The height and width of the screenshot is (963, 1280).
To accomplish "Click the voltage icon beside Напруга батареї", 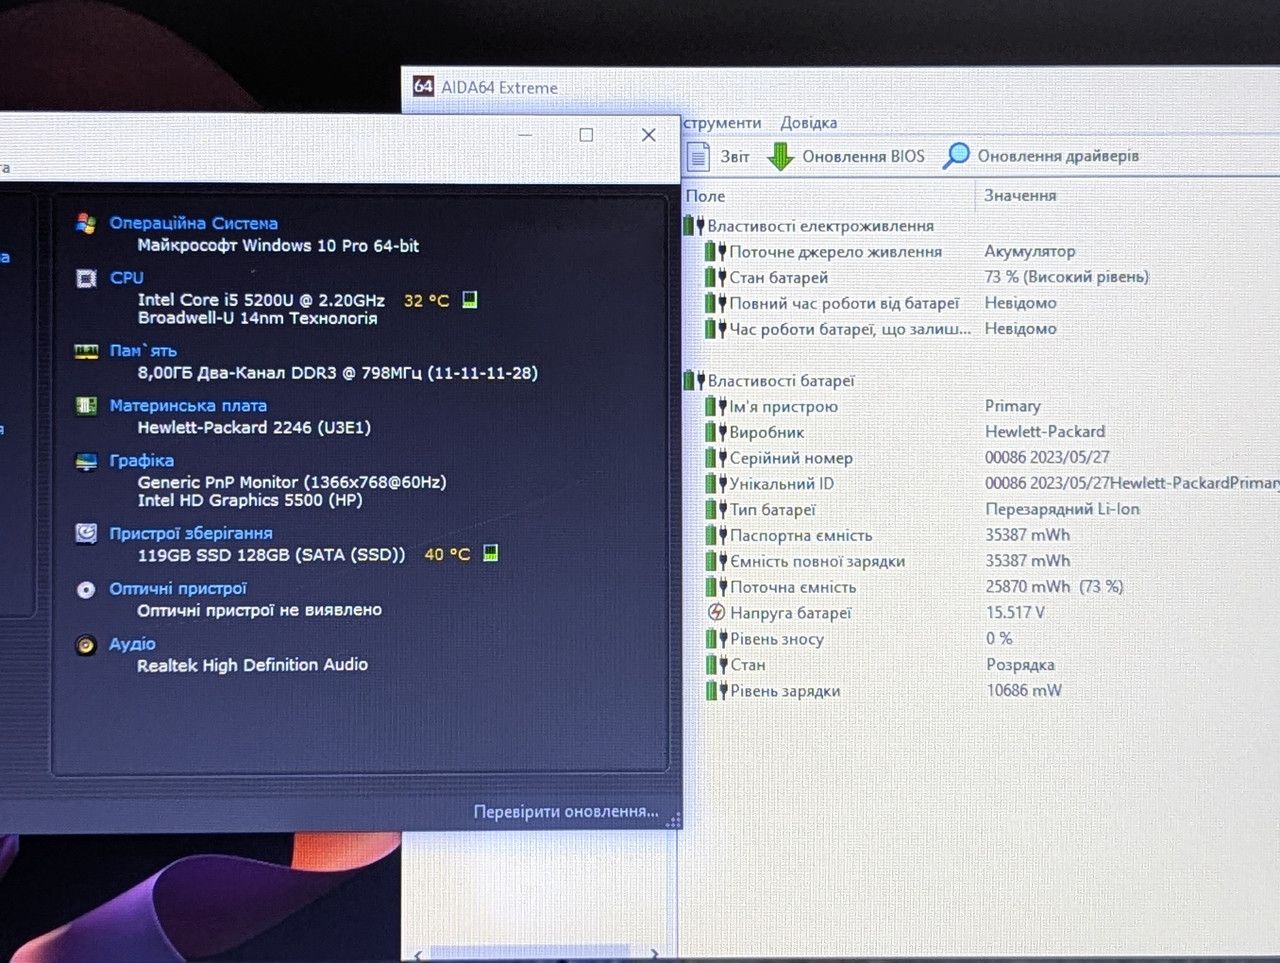I will 716,612.
